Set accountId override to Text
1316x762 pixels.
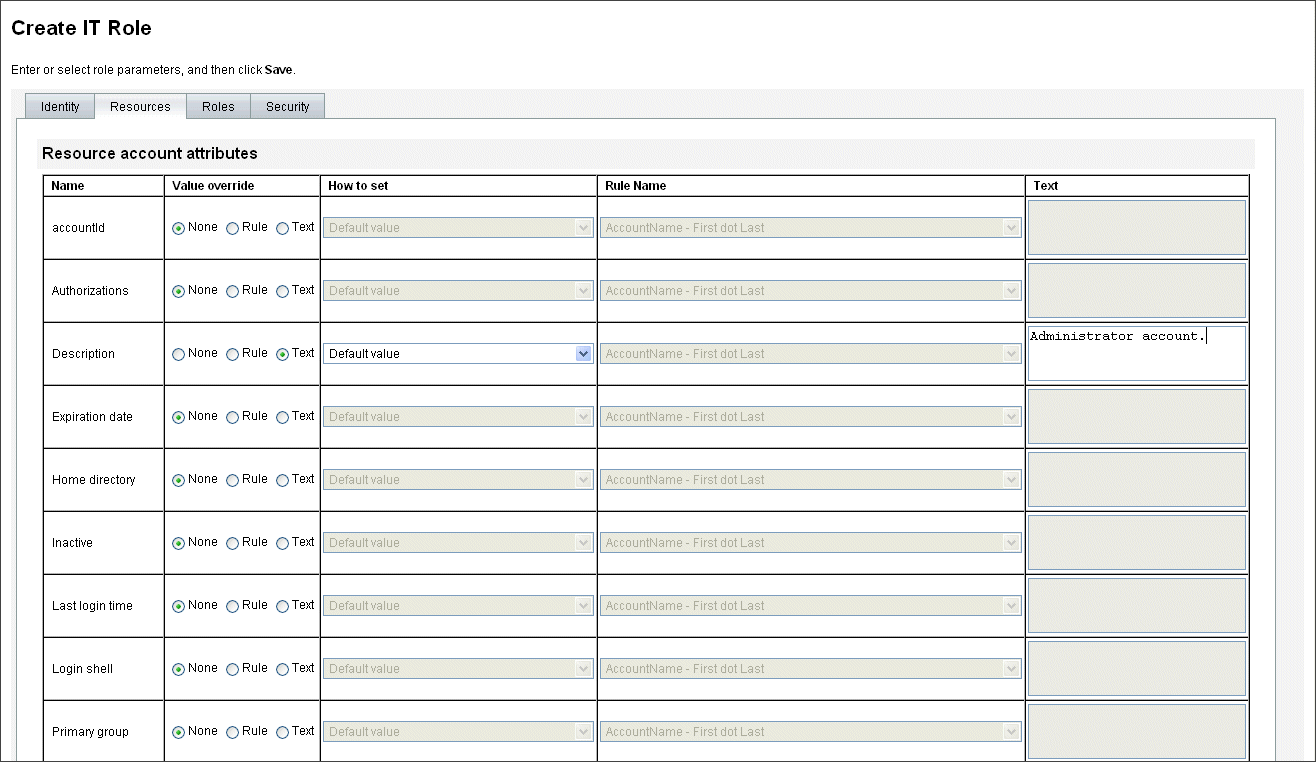click(283, 228)
